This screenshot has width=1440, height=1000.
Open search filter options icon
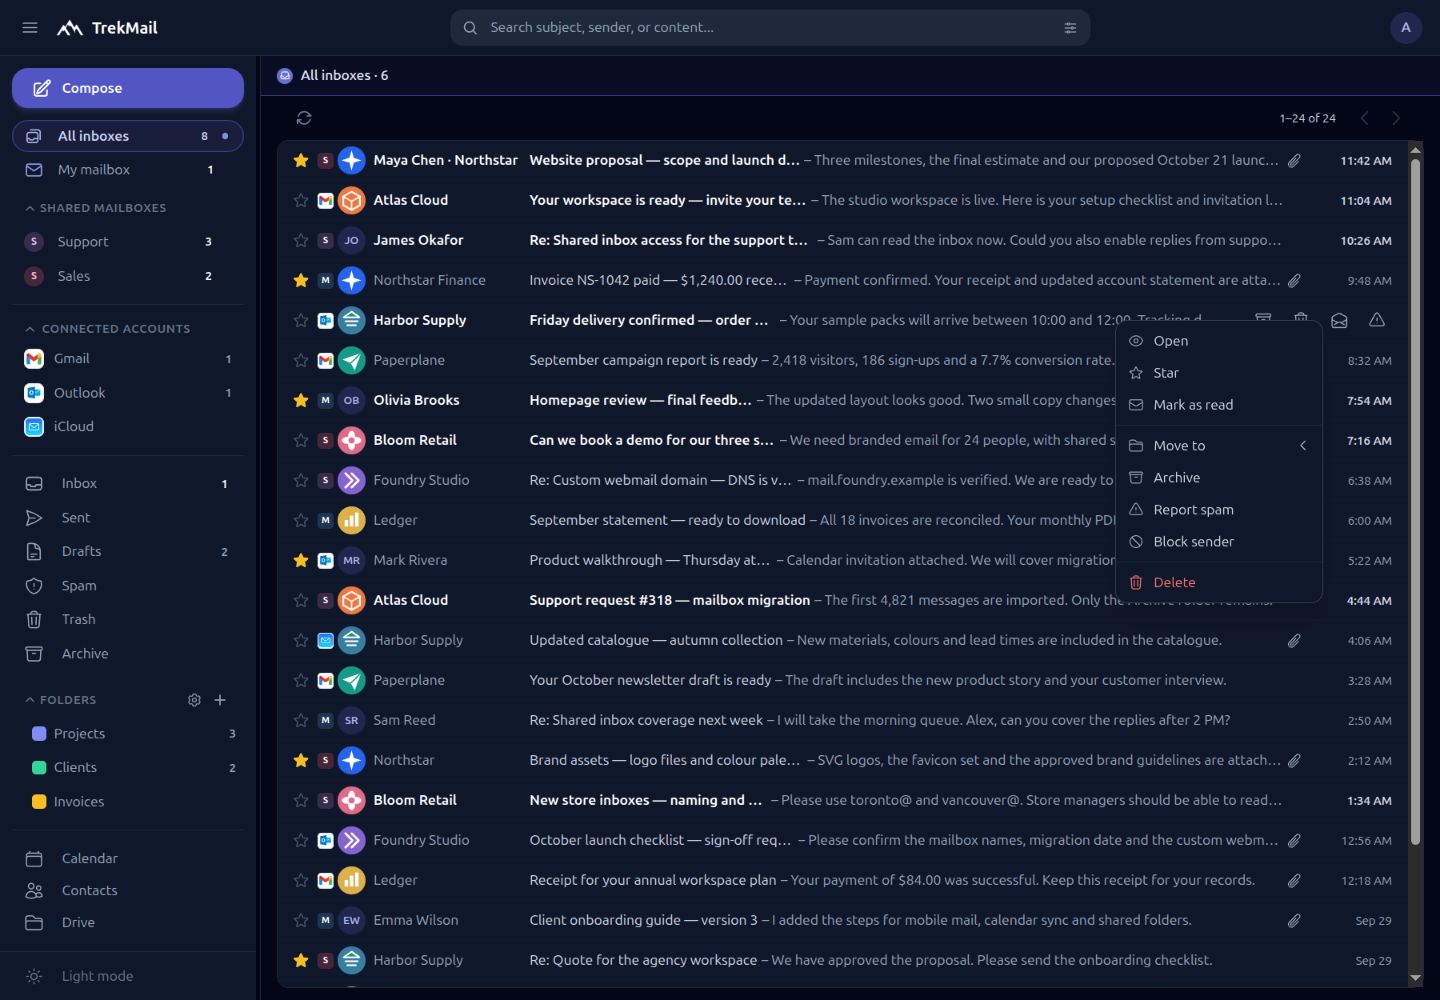pyautogui.click(x=1070, y=28)
